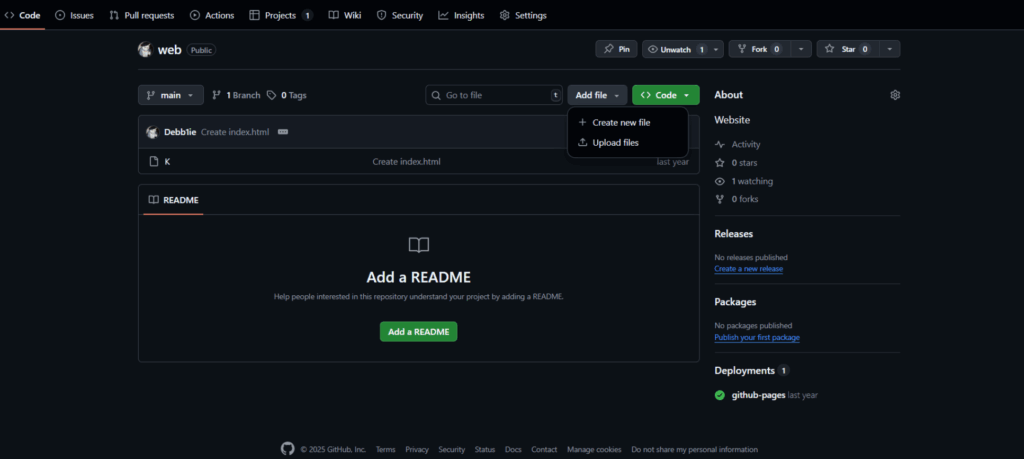Select the README tab

(x=174, y=200)
